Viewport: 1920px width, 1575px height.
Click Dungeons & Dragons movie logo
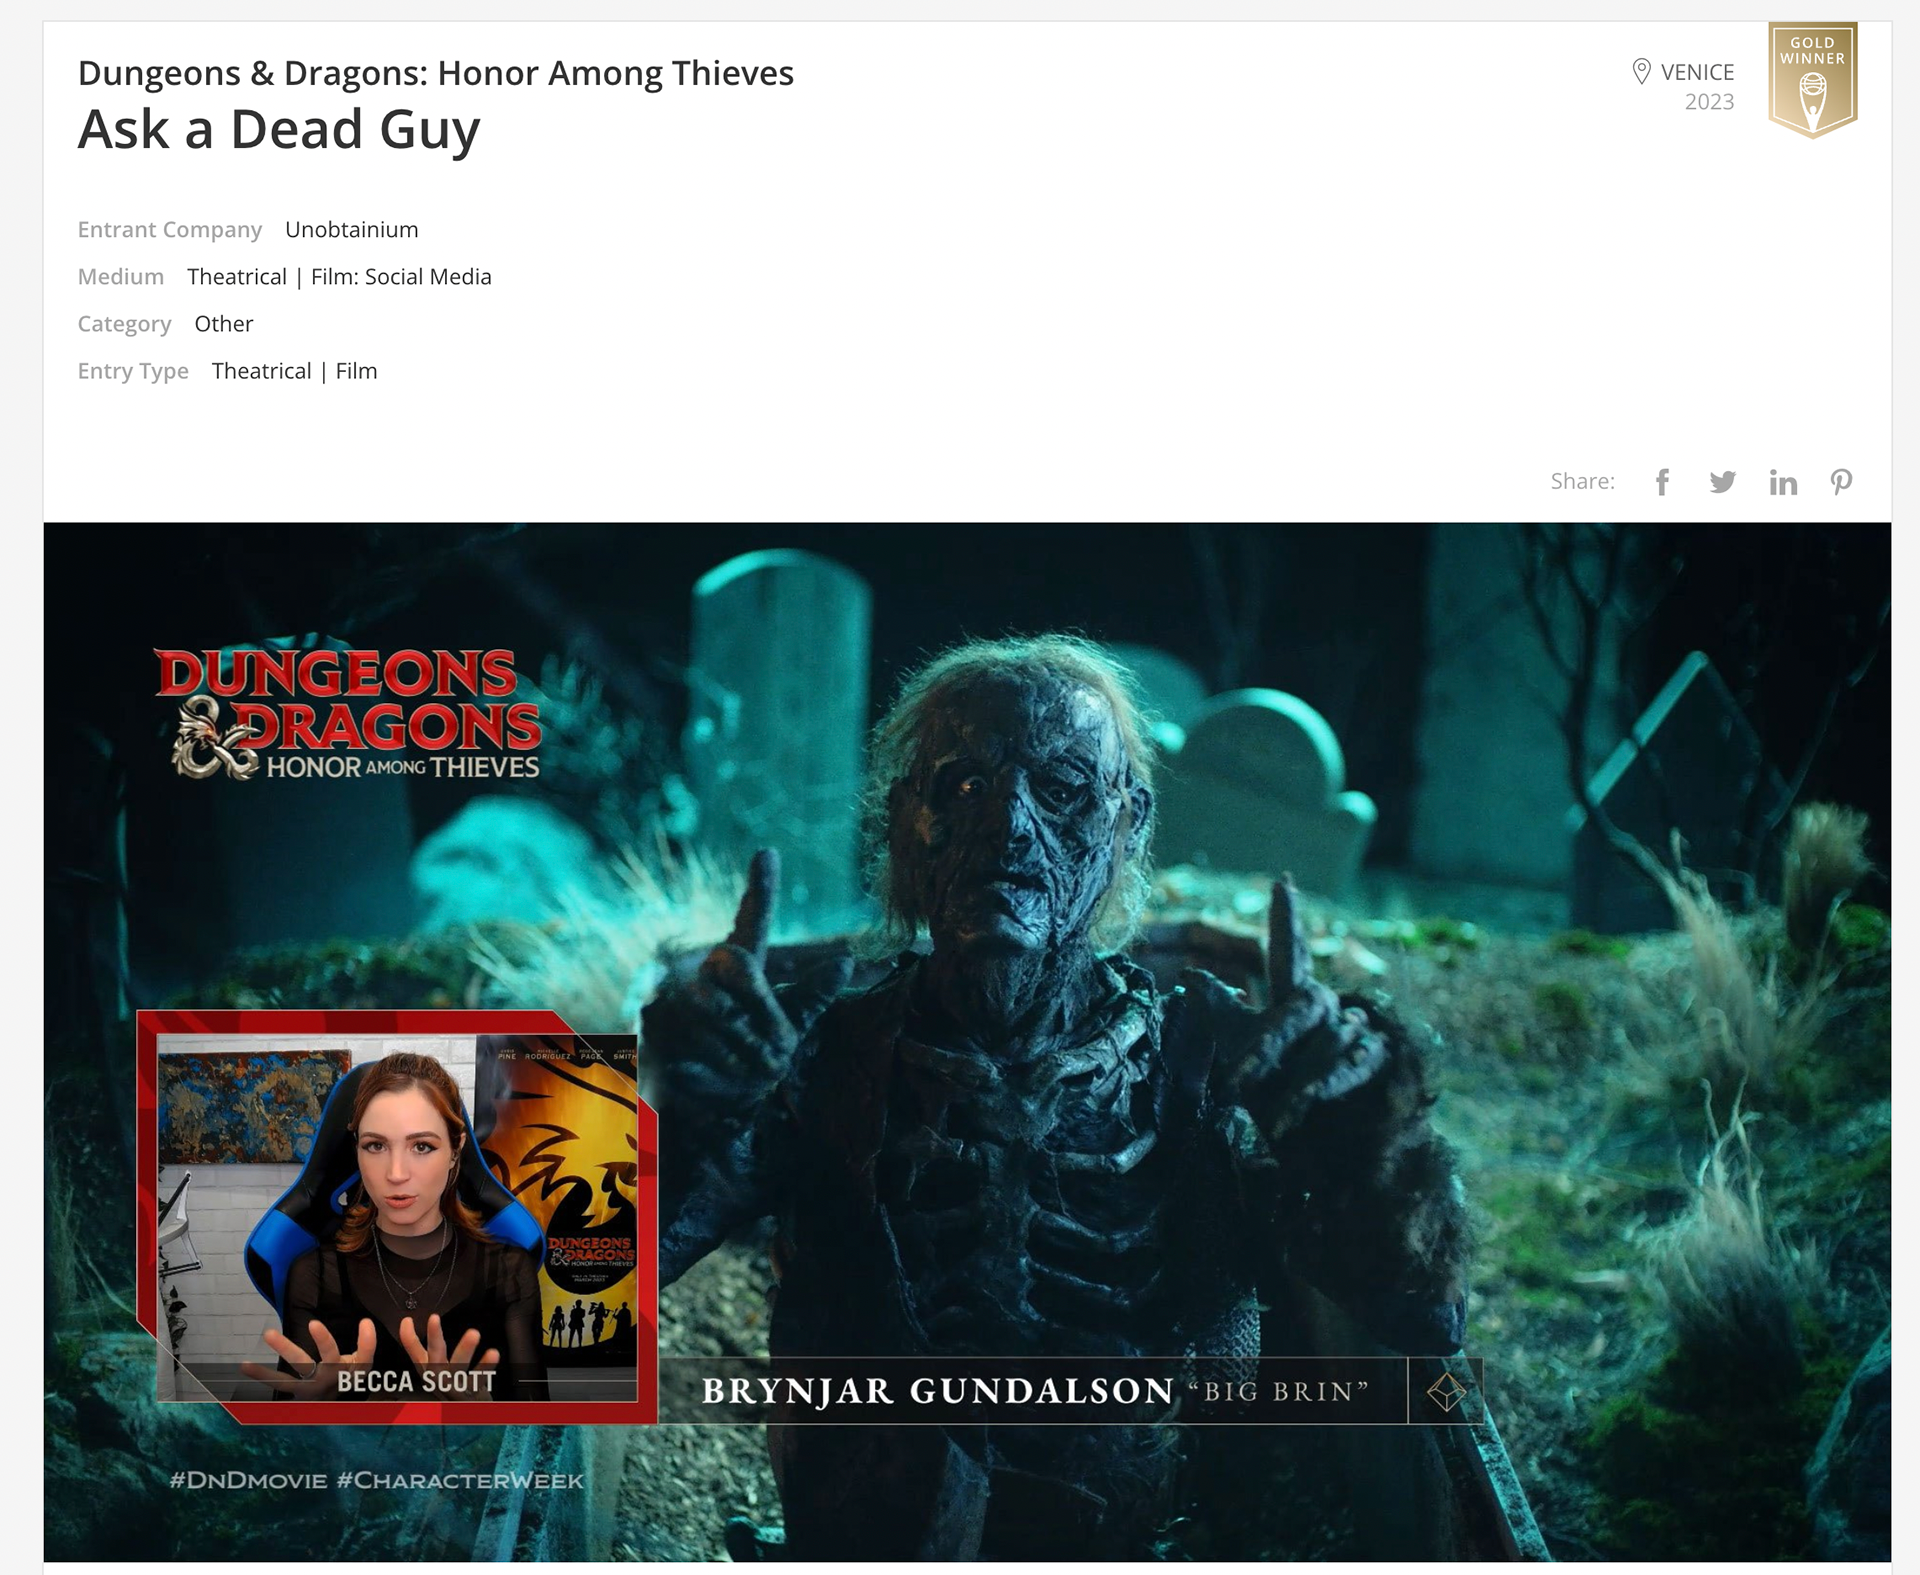(349, 710)
